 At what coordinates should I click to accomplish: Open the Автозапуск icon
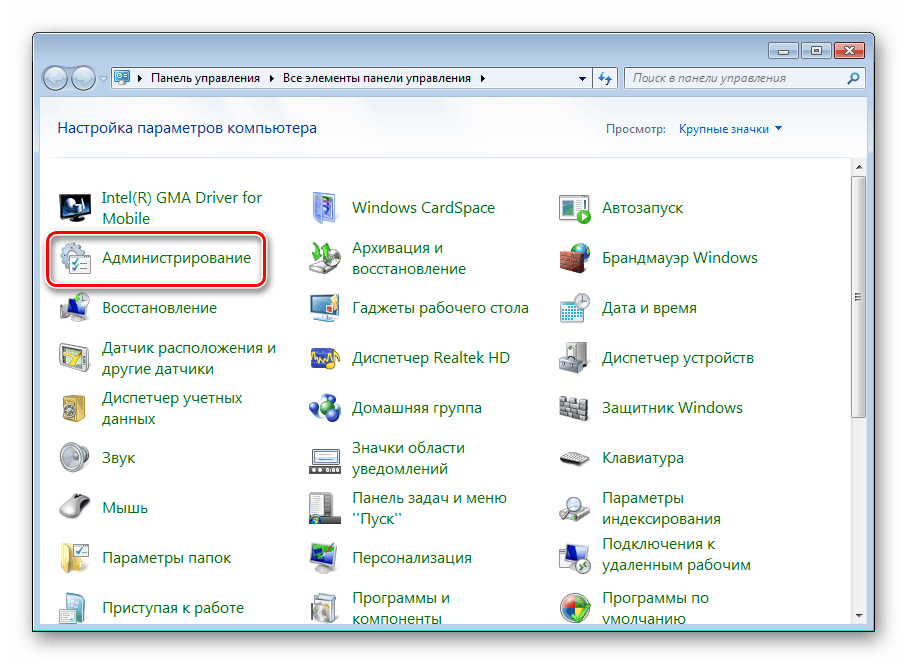pos(574,209)
